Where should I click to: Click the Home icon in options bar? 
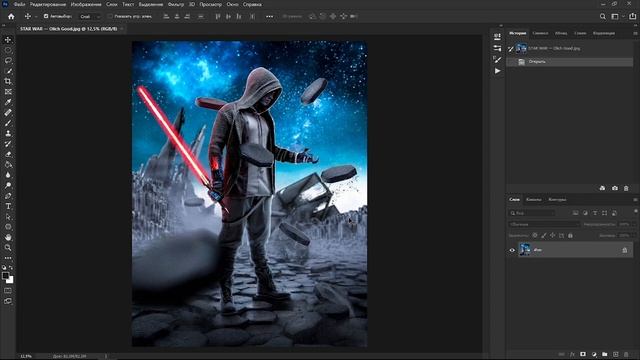tap(11, 16)
